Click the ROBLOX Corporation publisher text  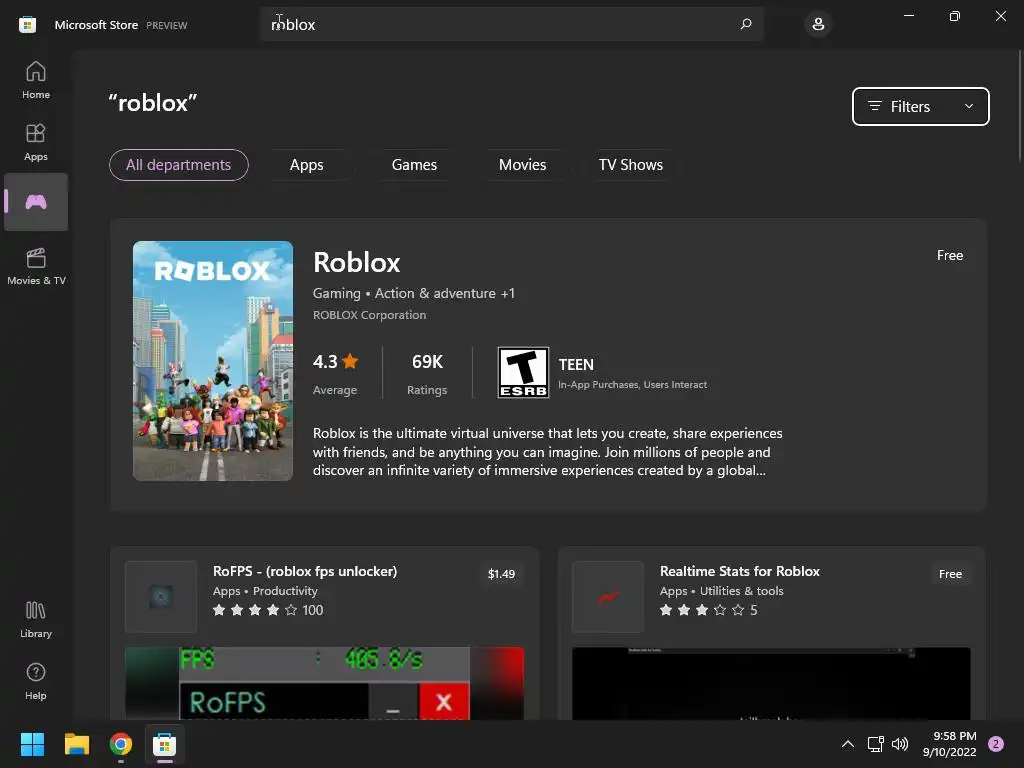pyautogui.click(x=369, y=315)
